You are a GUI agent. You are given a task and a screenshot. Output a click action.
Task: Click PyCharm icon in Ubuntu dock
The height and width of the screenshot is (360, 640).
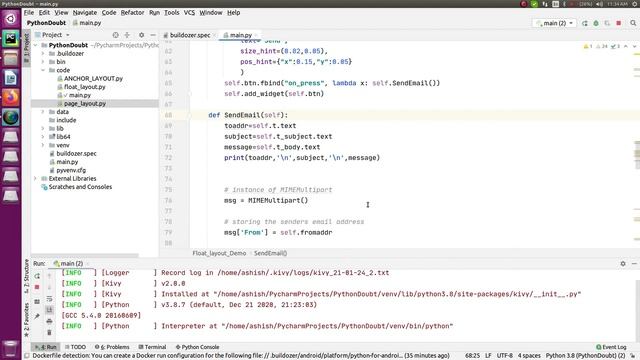(x=11, y=38)
